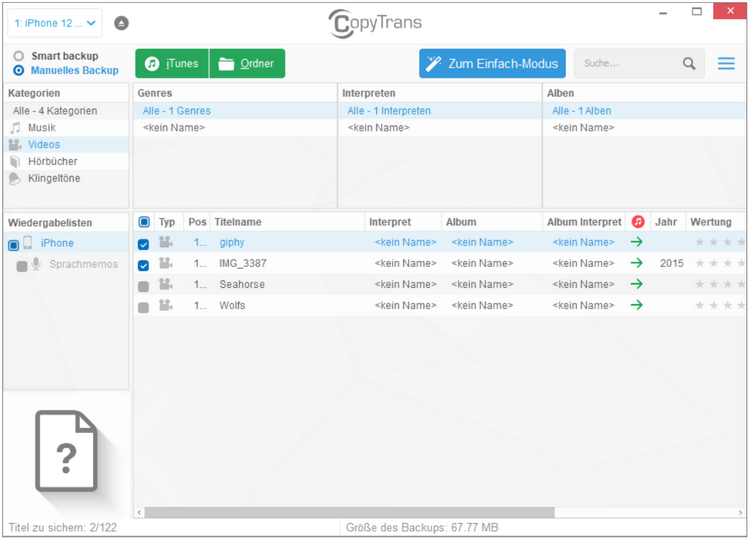Image resolution: width=750 pixels, height=540 pixels.
Task: Click the iTunes backup button
Action: pyautogui.click(x=172, y=63)
